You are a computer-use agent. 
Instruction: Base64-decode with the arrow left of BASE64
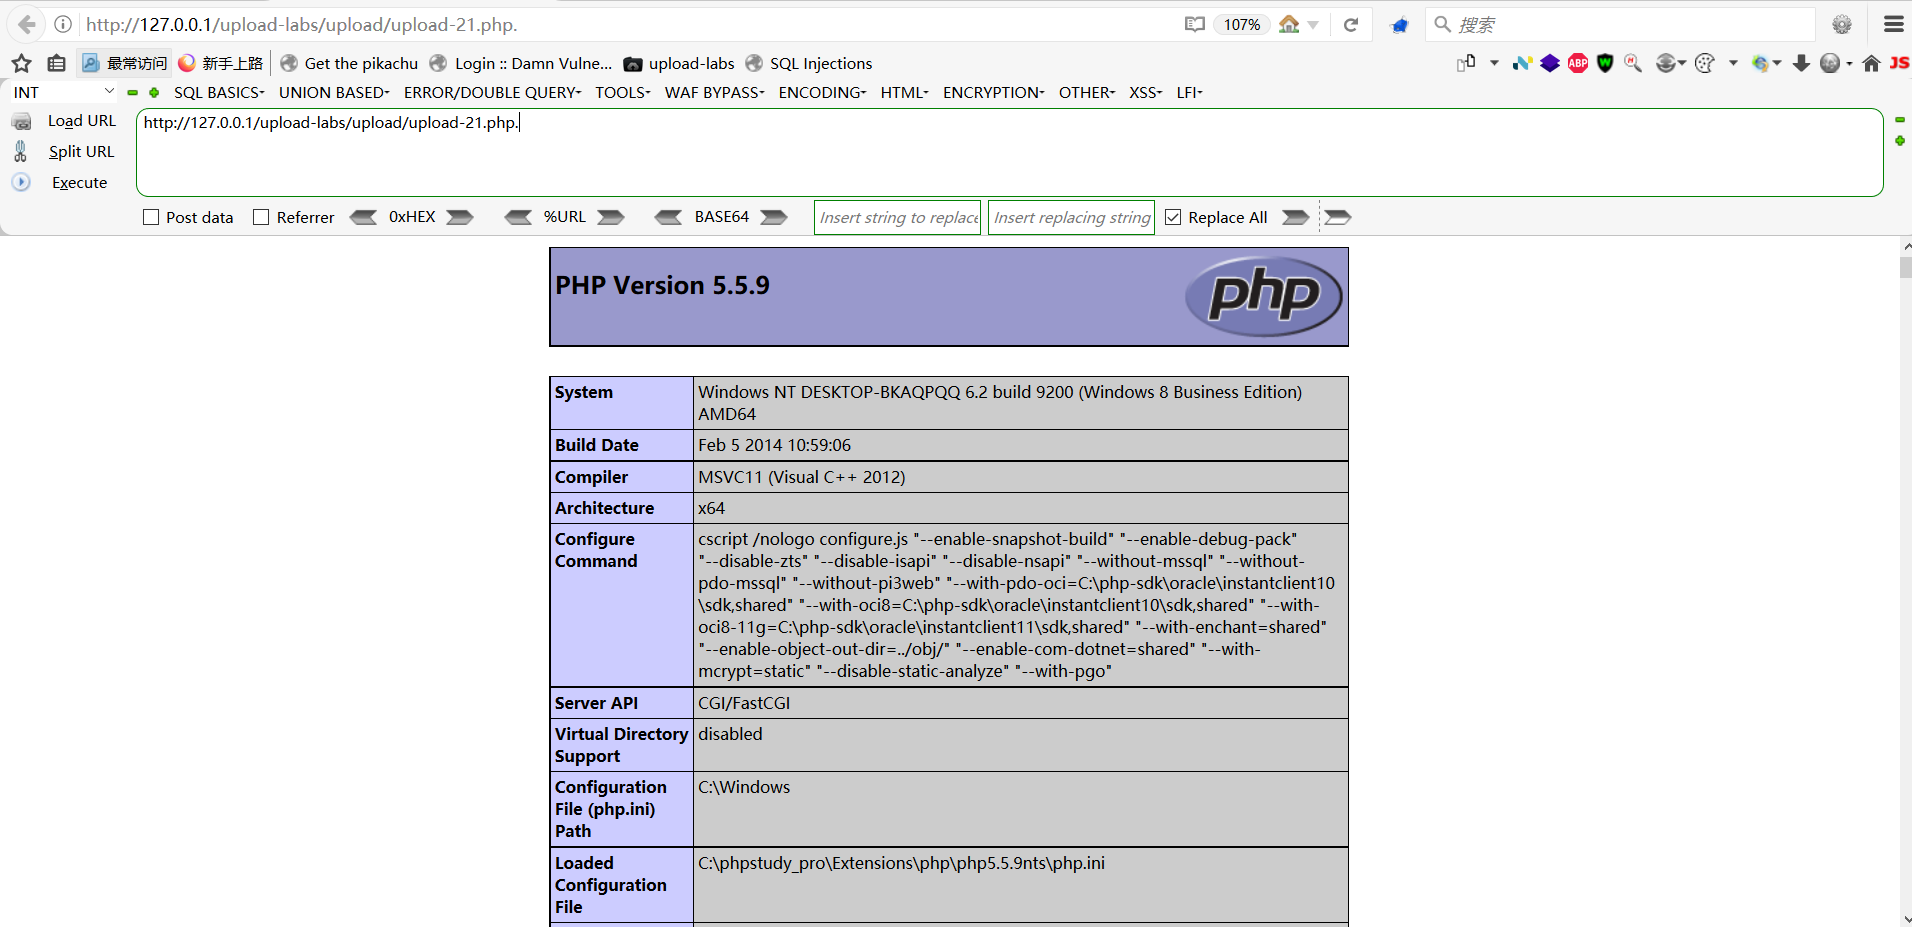pyautogui.click(x=668, y=217)
